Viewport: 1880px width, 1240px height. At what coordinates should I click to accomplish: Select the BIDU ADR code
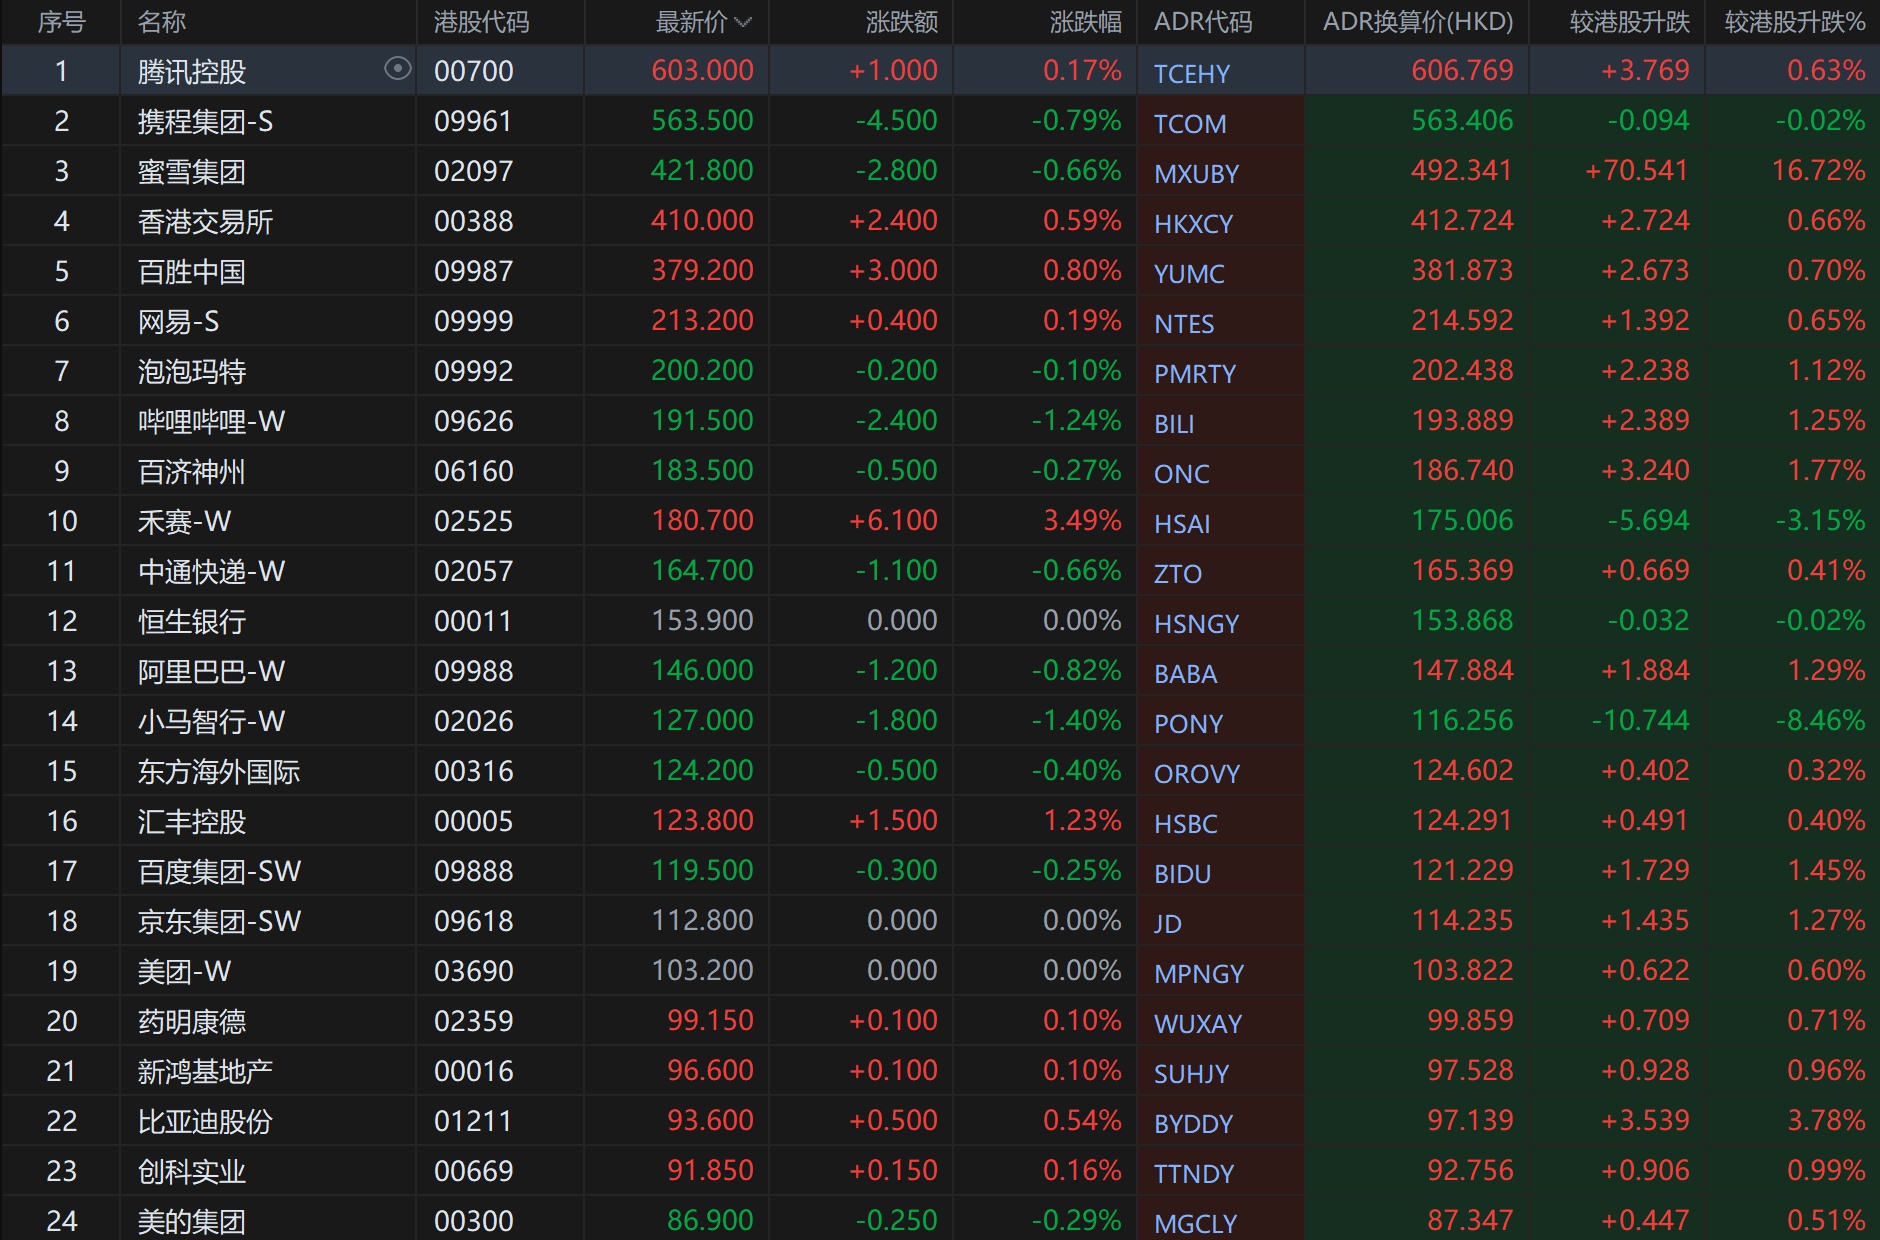click(x=1182, y=874)
